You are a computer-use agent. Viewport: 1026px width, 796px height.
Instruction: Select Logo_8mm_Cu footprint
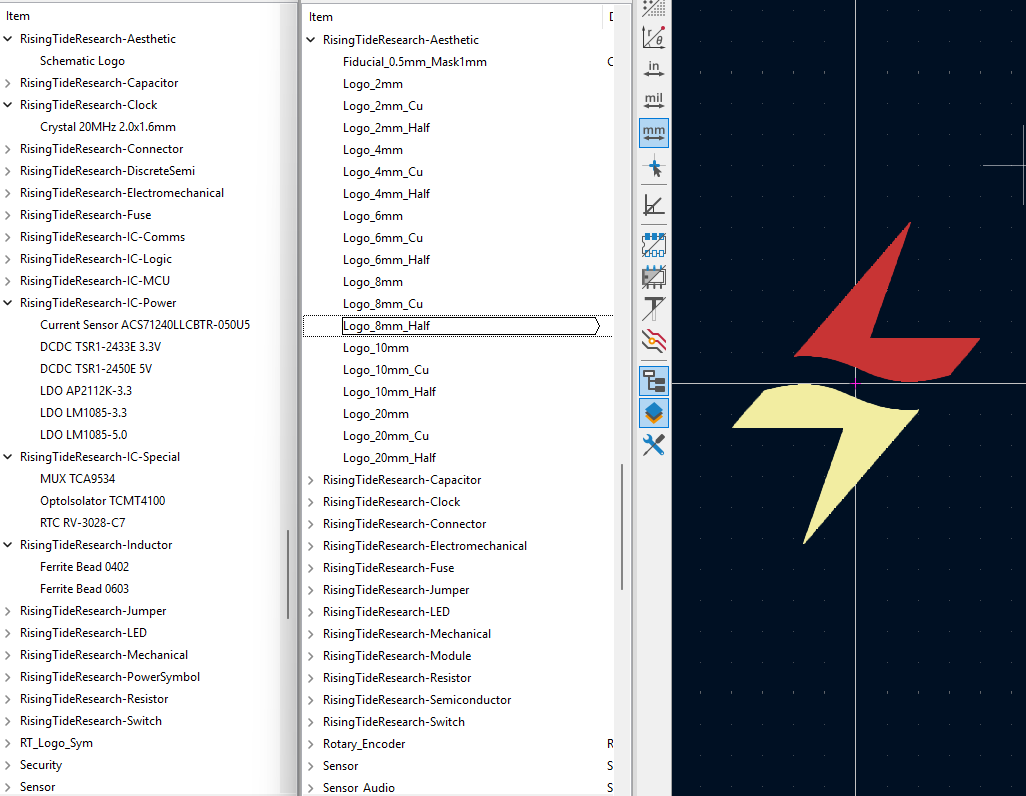point(383,304)
